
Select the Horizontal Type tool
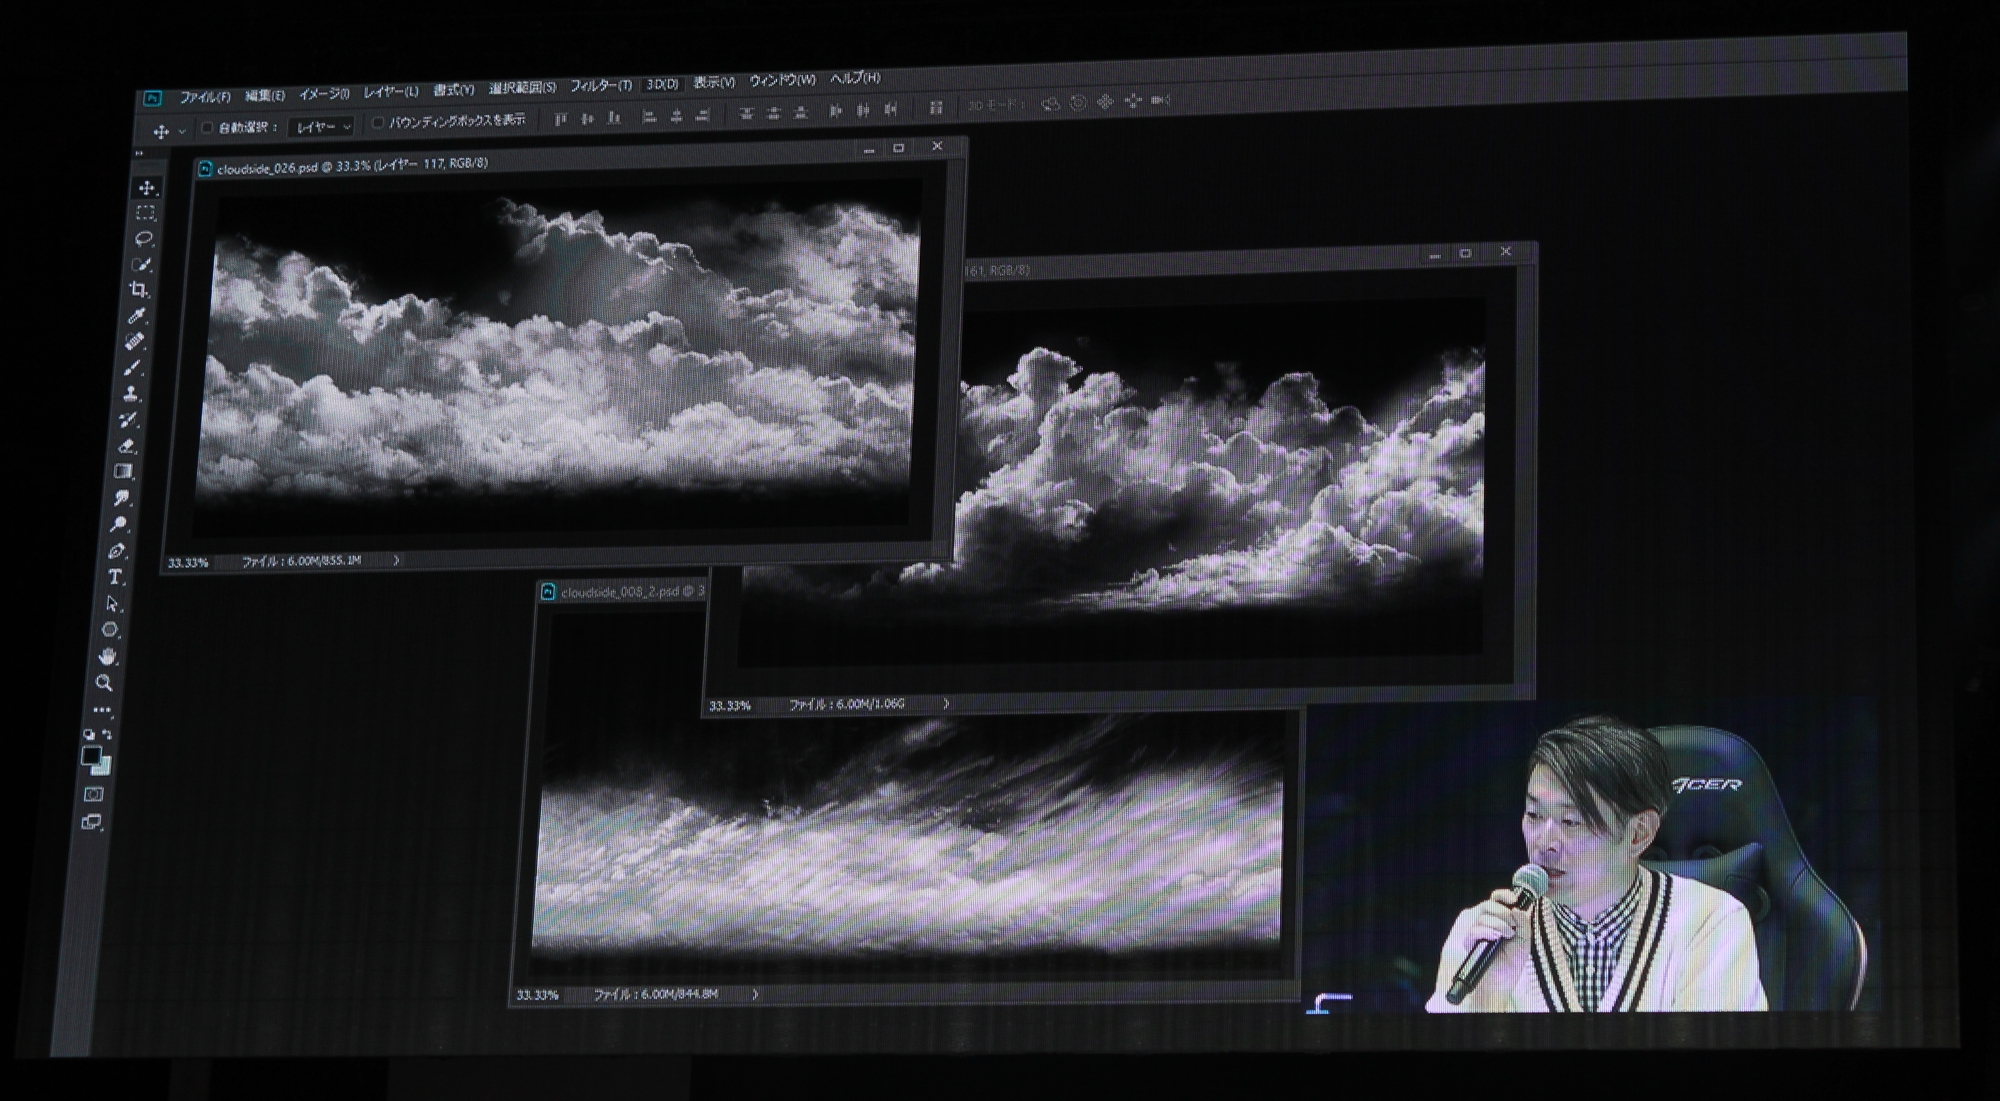[x=116, y=577]
